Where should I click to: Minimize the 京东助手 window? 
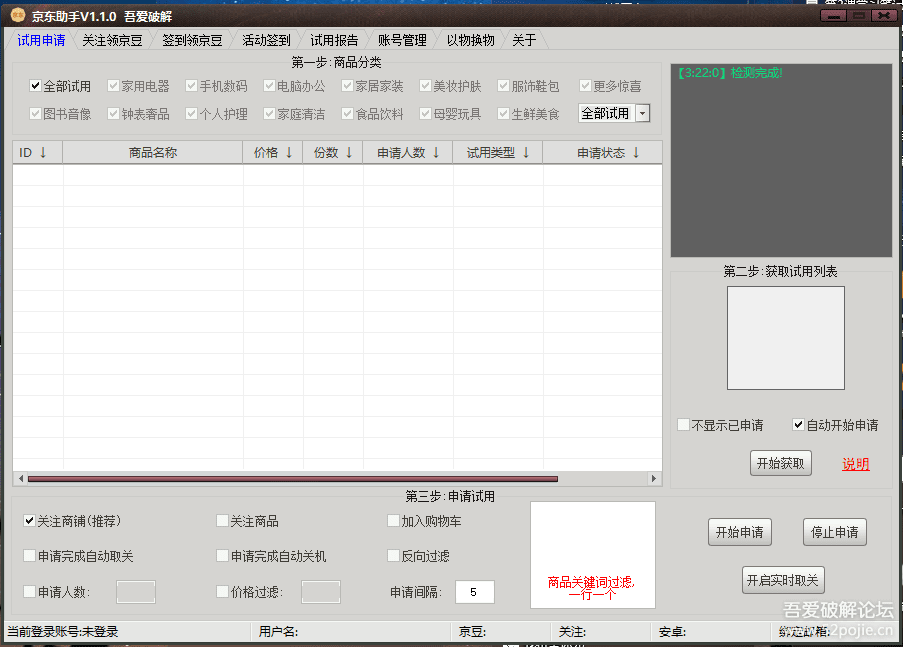[x=833, y=15]
